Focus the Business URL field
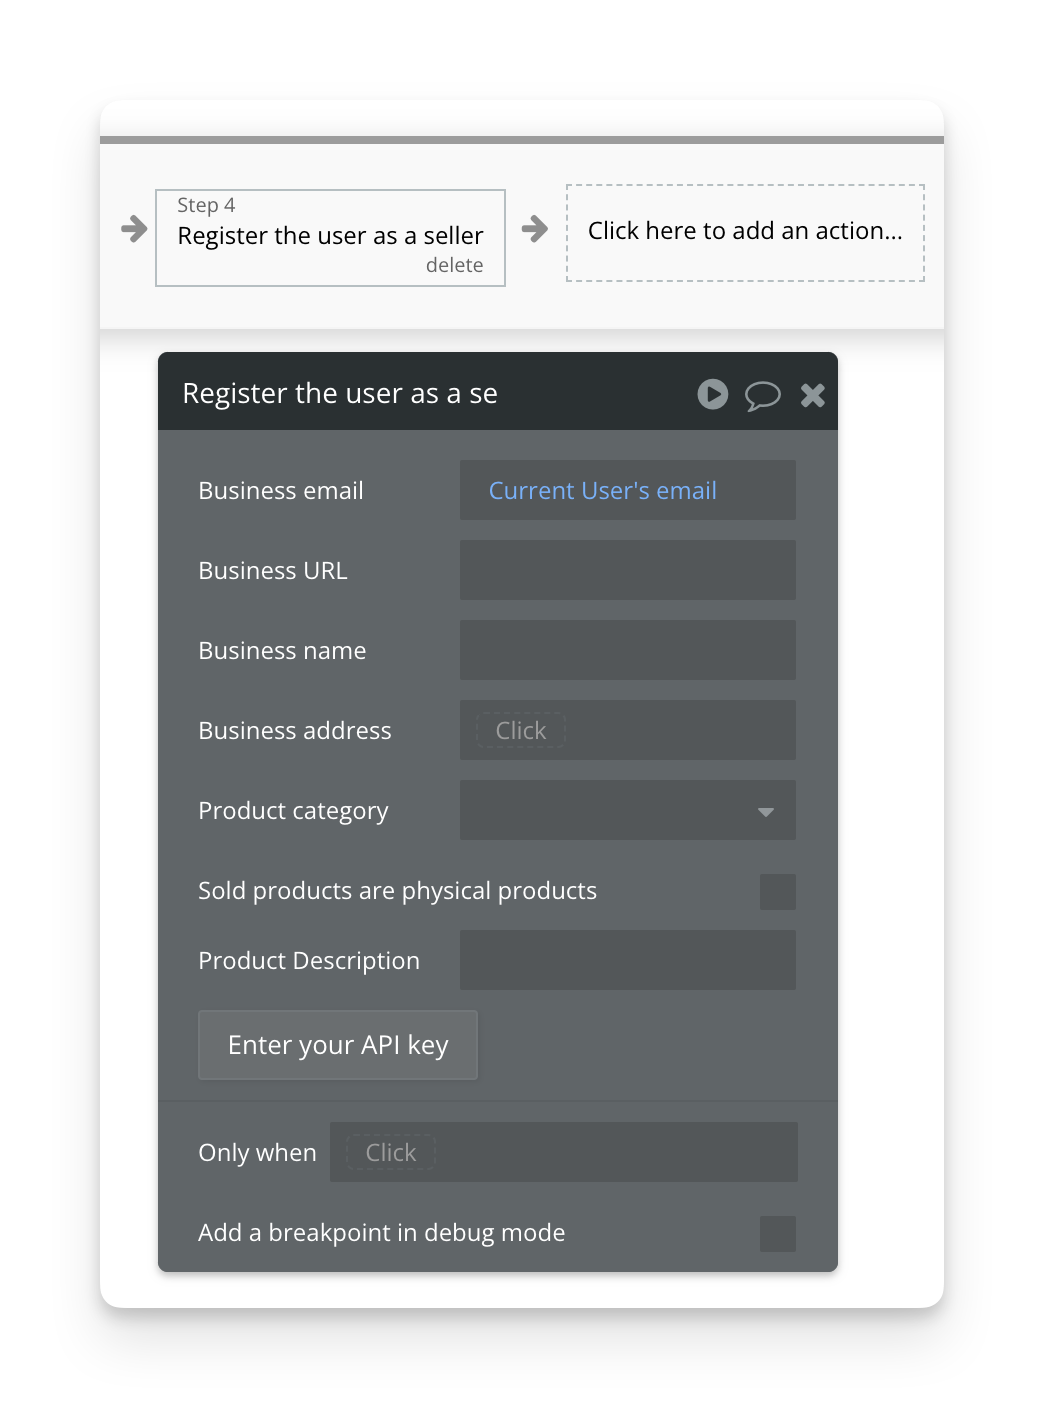 (628, 570)
